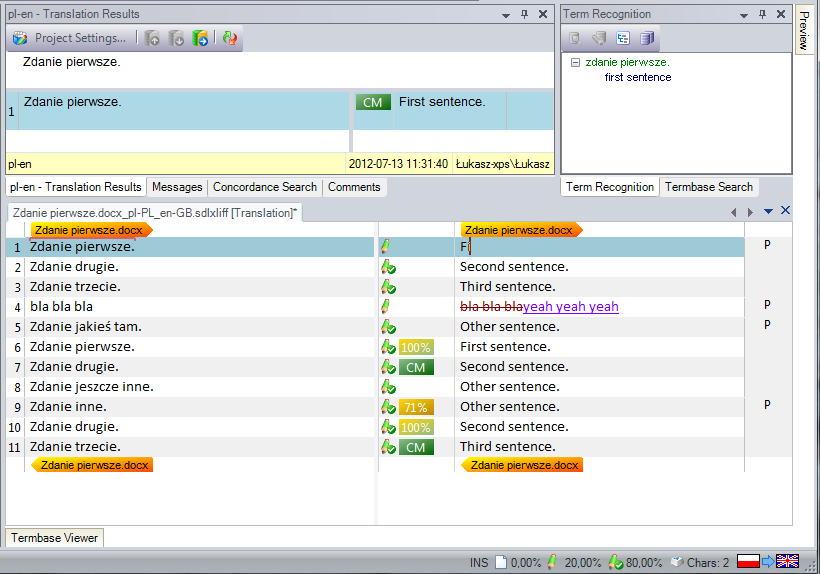Click the British flag in the status bar

pyautogui.click(x=787, y=562)
